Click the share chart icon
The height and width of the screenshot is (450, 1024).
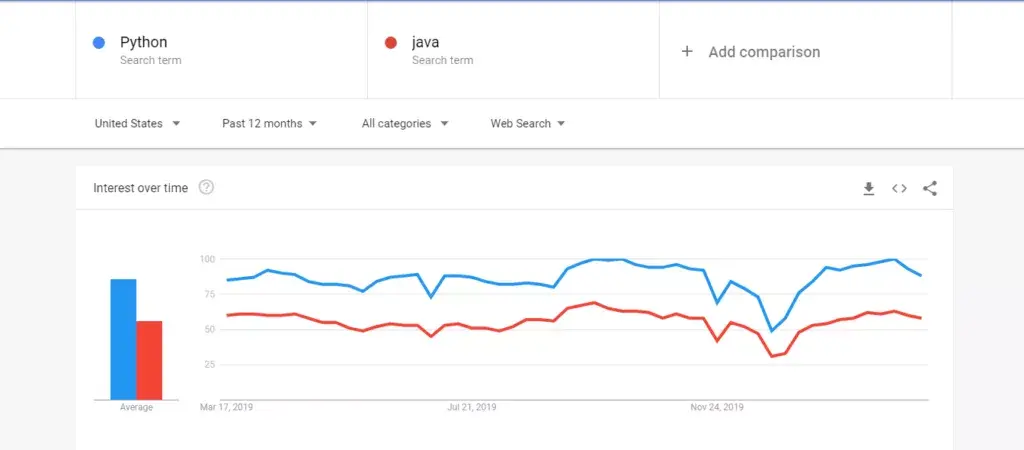tap(930, 188)
